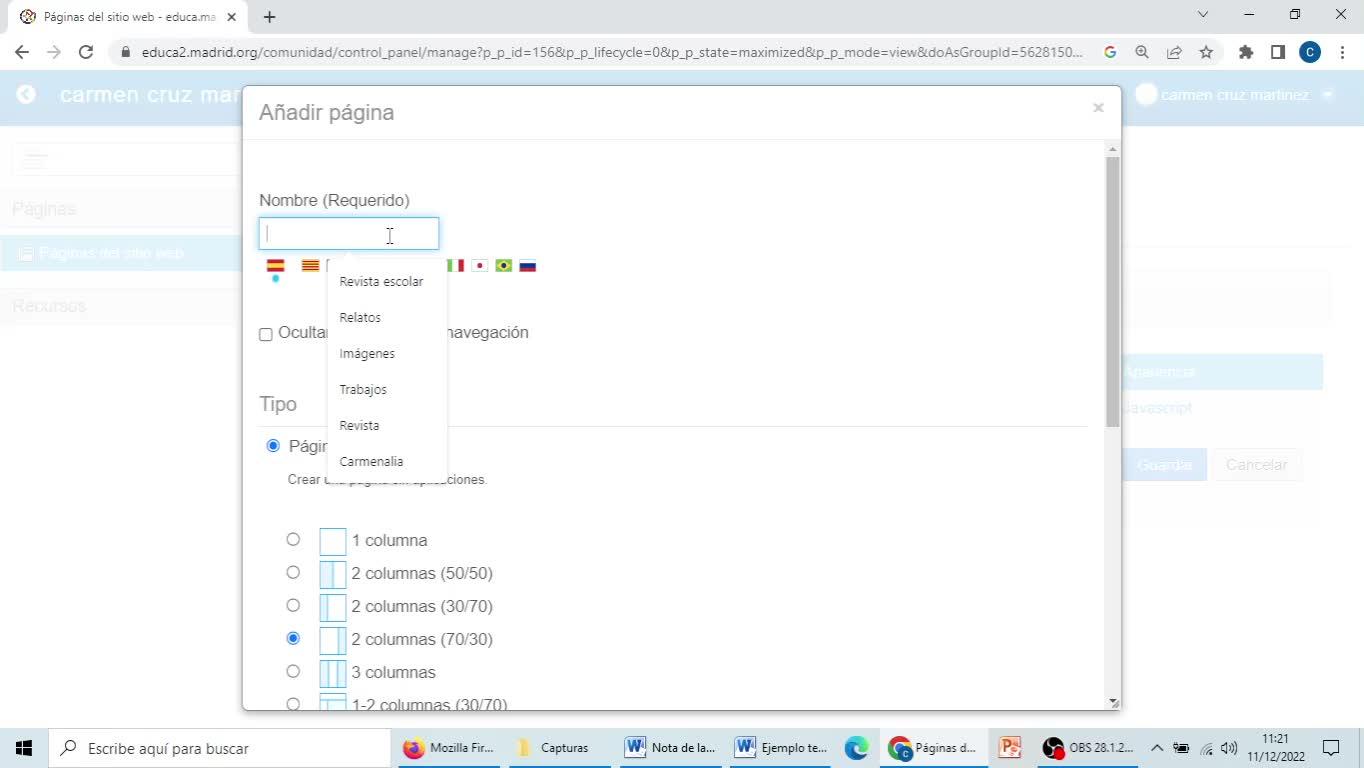The width and height of the screenshot is (1364, 768).
Task: Choose 'Carmenalia' from the suggestions
Action: [387, 462]
